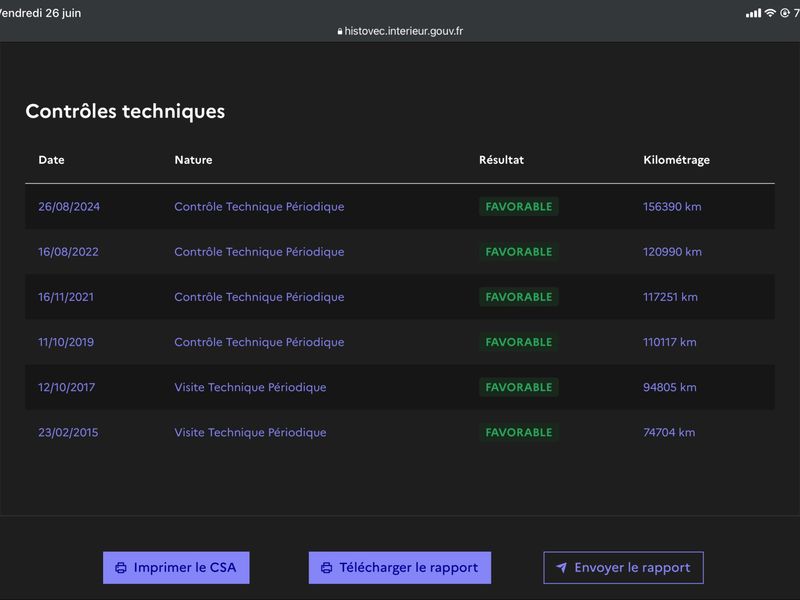The width and height of the screenshot is (800, 600).
Task: Tap the Wi-Fi status icon
Action: pyautogui.click(x=770, y=13)
